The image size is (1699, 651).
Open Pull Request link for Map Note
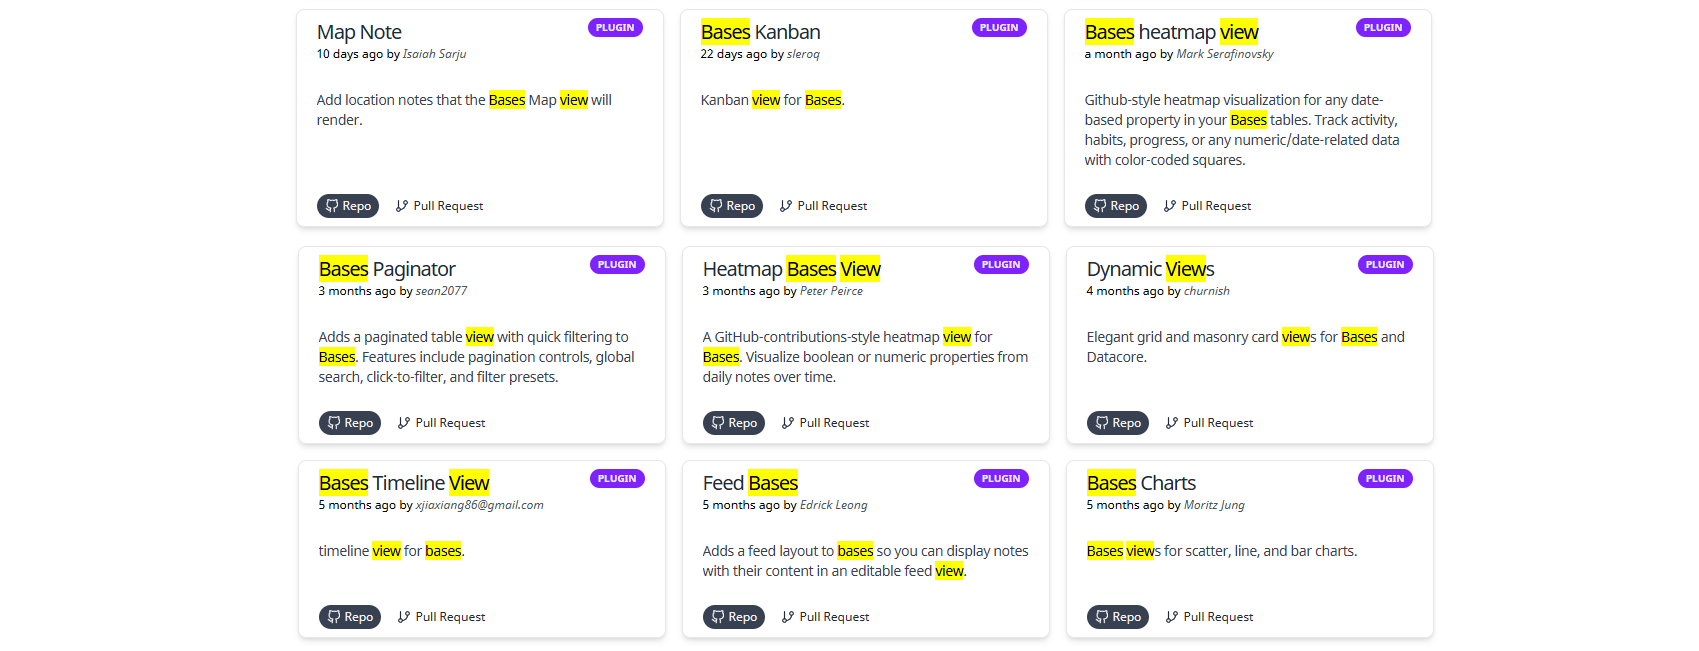tap(439, 206)
